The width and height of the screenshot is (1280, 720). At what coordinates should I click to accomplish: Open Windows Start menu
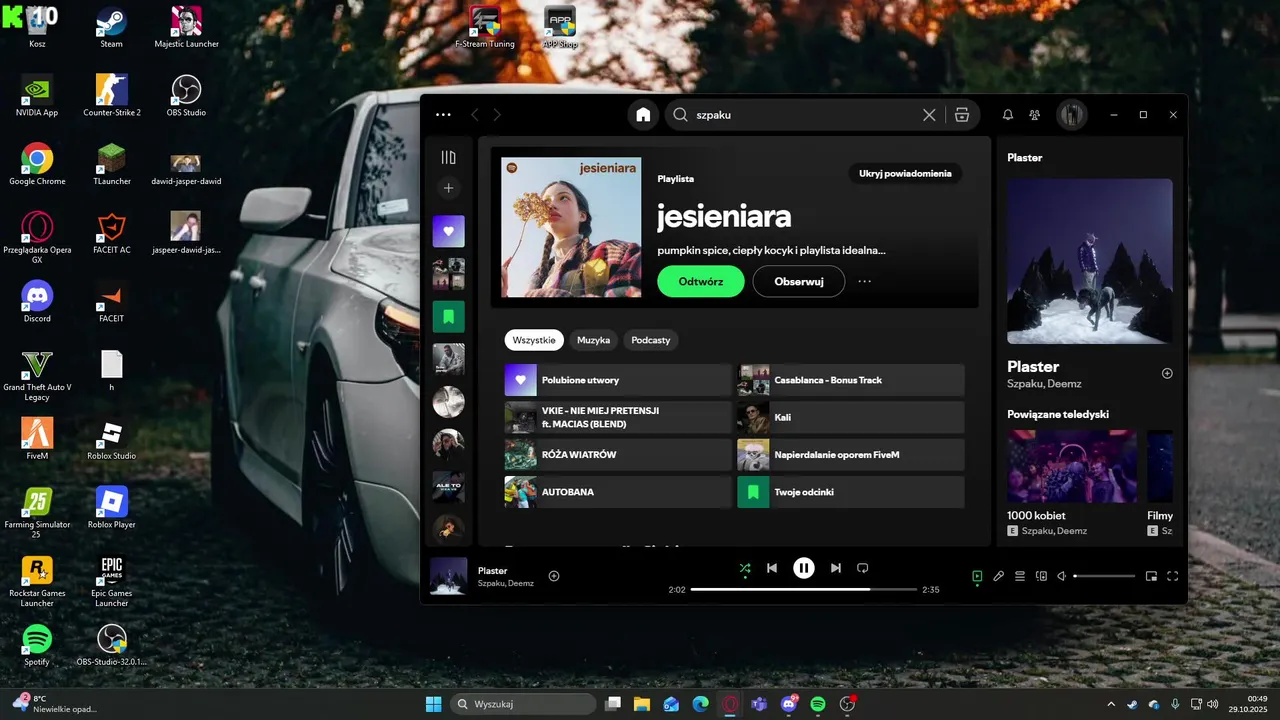click(433, 704)
